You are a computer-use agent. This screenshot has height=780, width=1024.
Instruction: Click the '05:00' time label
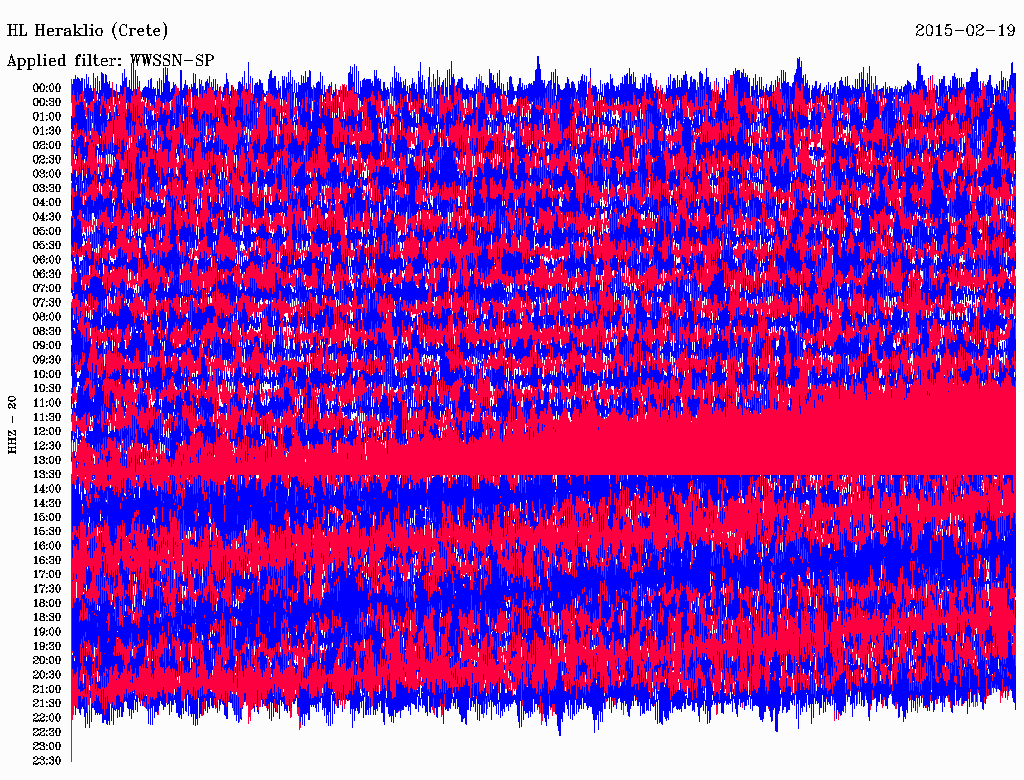46,231
